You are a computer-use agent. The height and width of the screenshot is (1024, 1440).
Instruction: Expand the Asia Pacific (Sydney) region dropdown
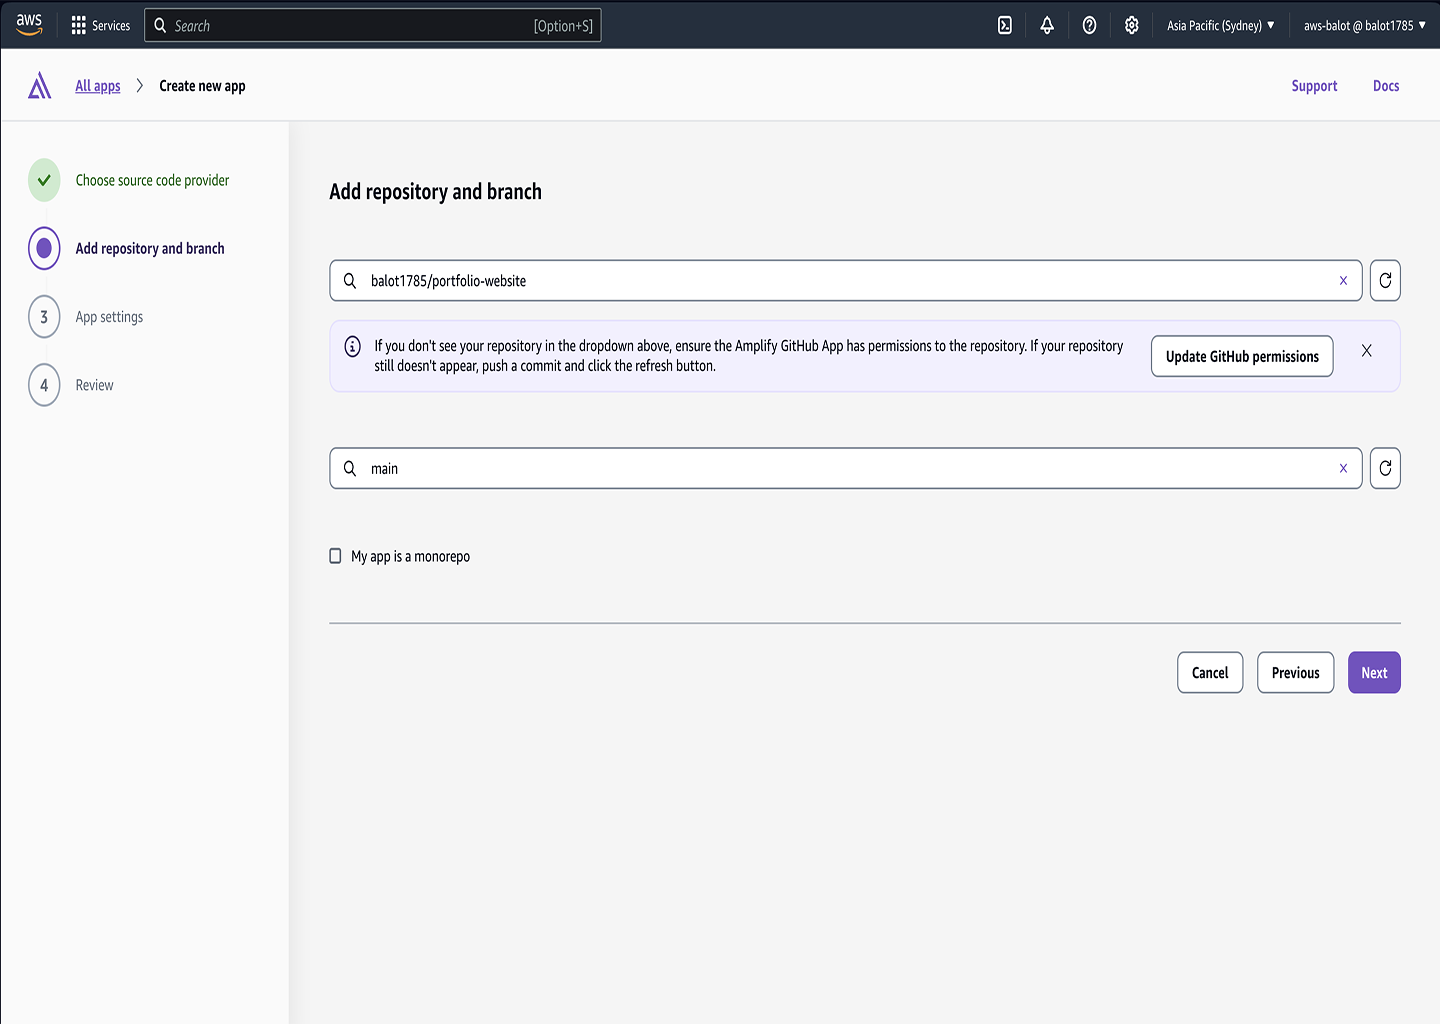pos(1220,26)
